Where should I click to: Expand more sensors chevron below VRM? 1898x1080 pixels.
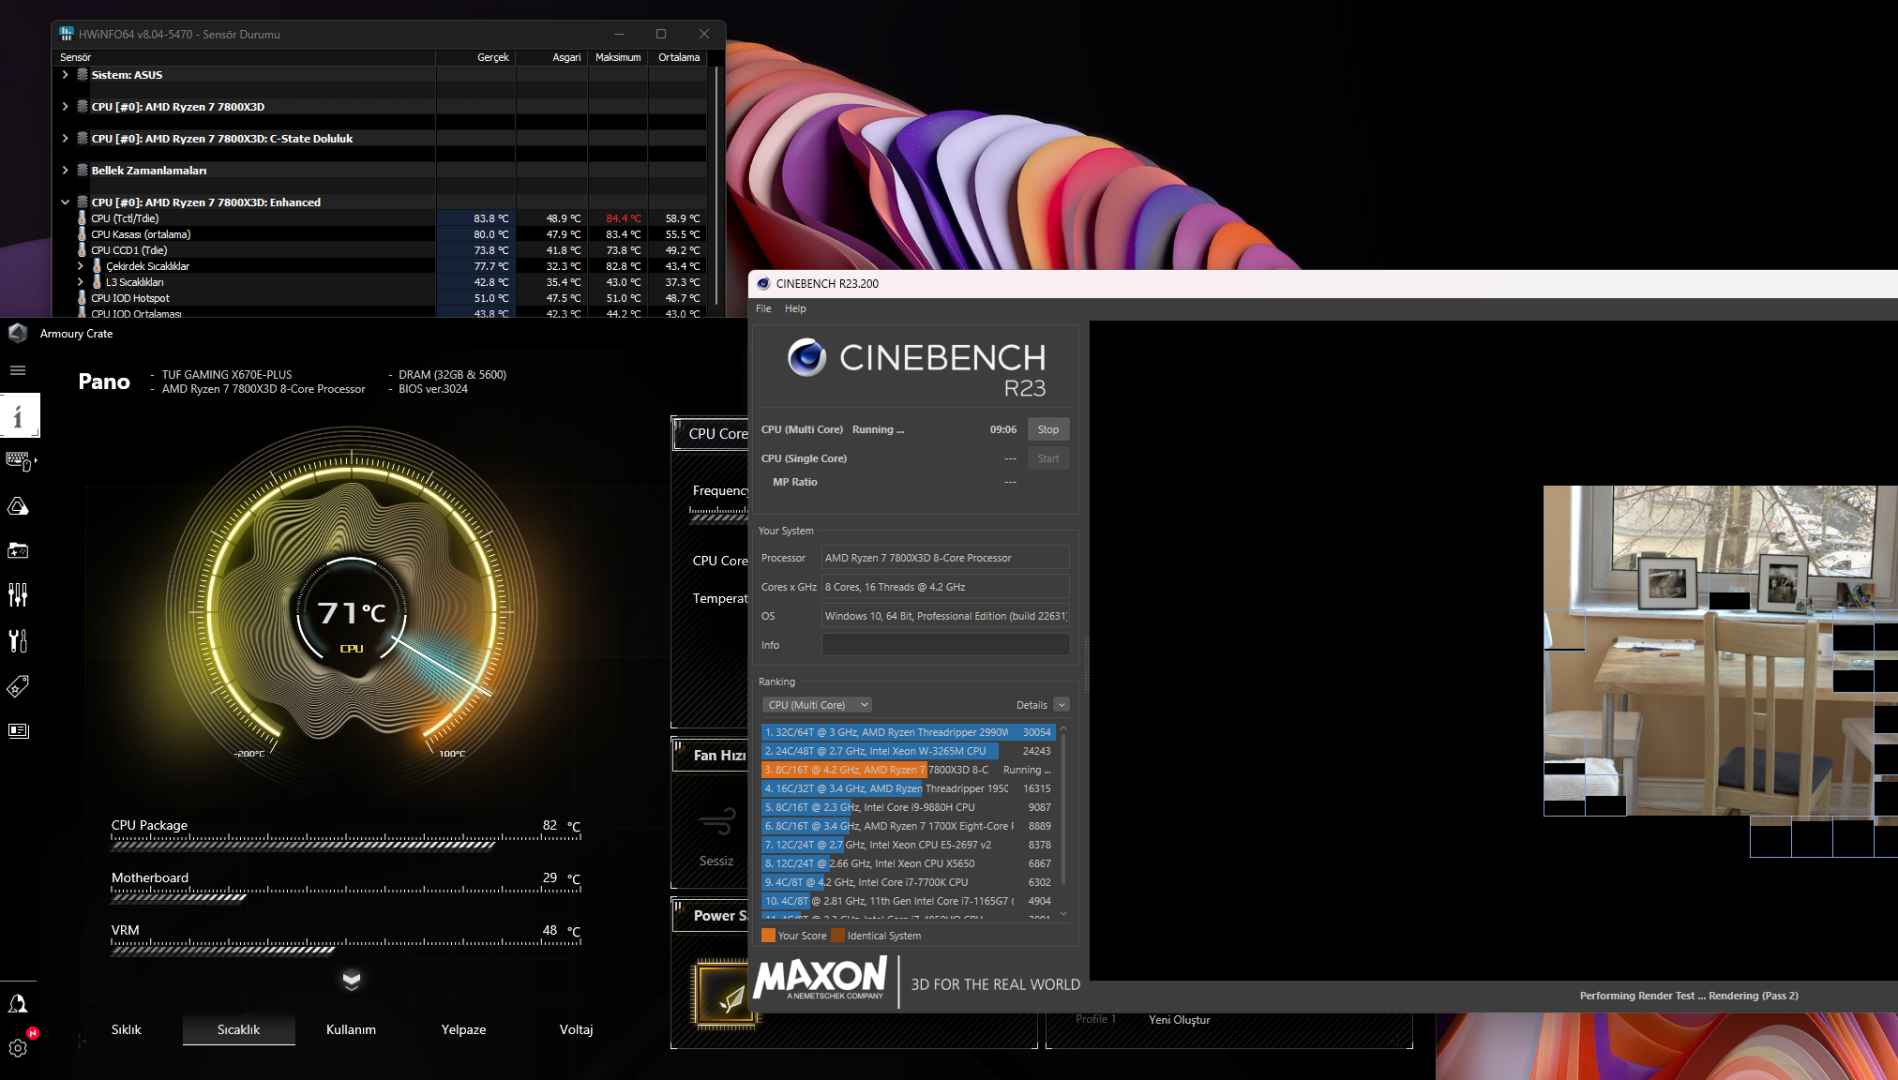pyautogui.click(x=351, y=980)
